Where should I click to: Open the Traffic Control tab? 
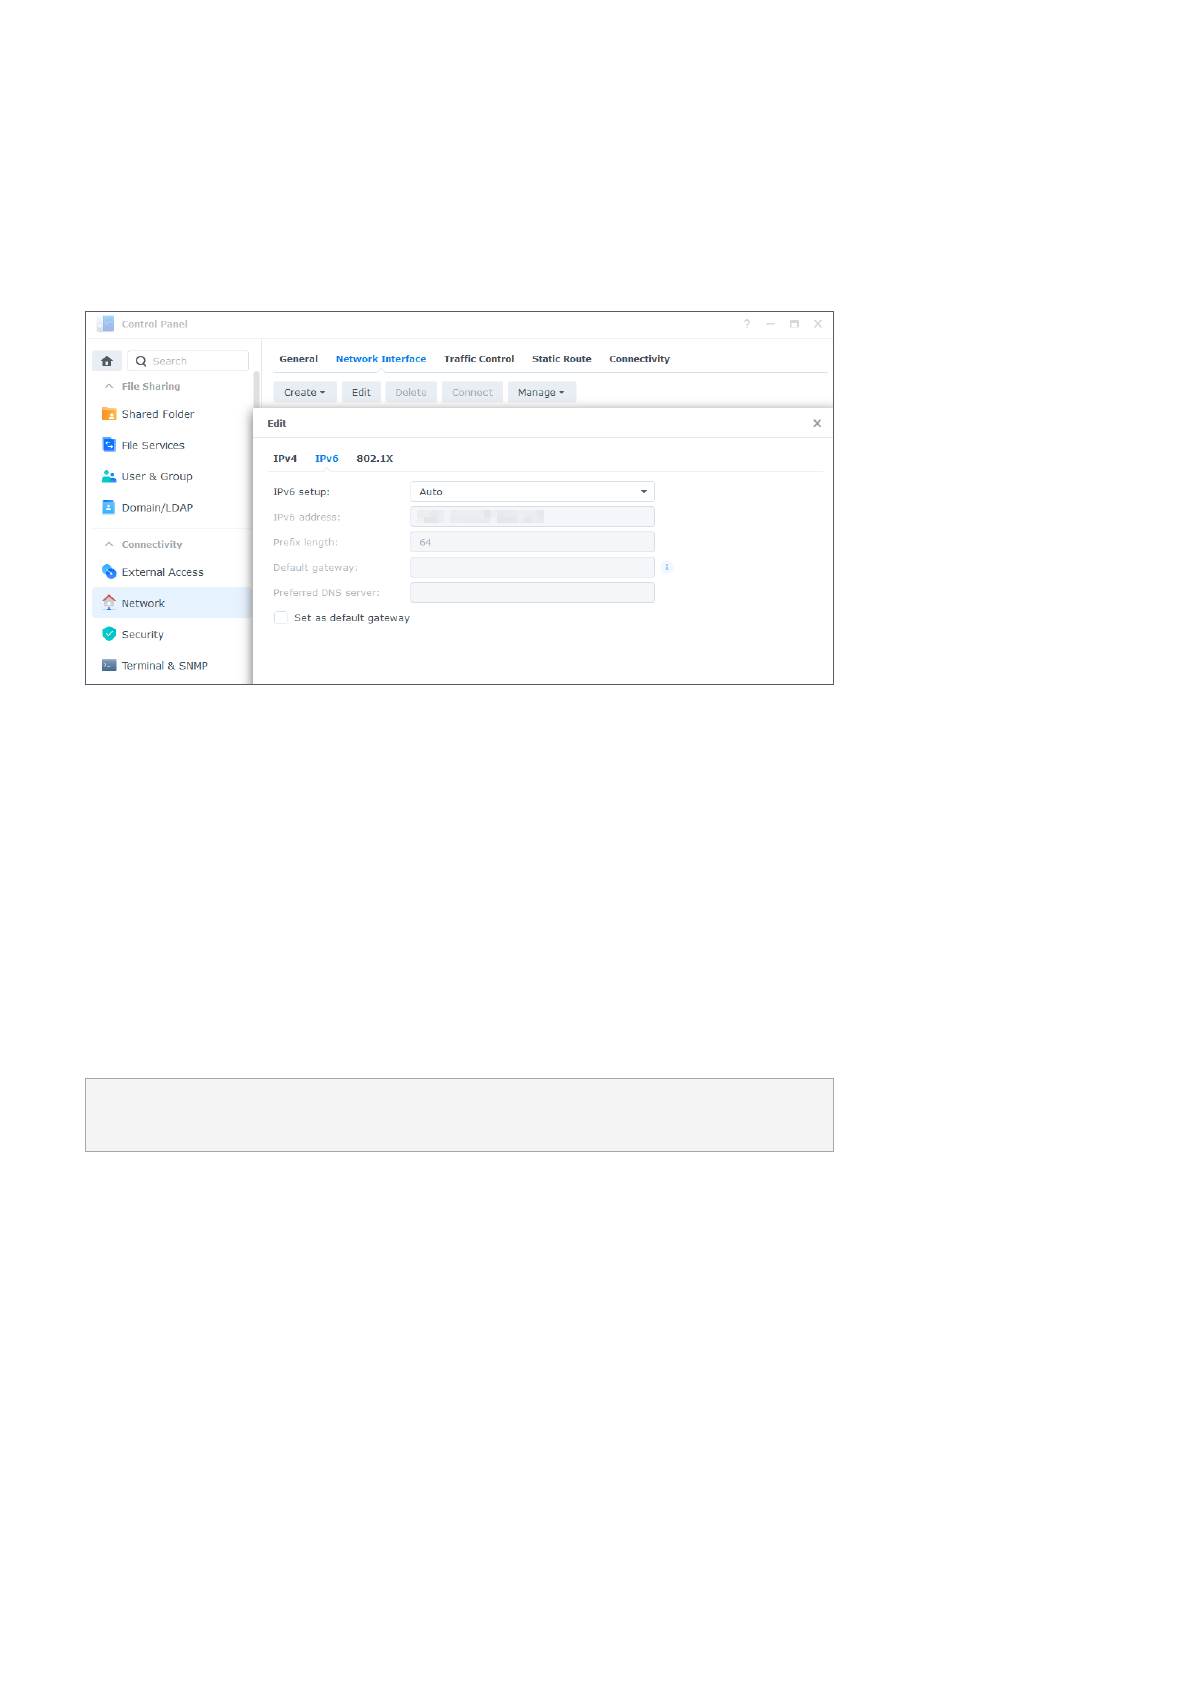click(479, 359)
